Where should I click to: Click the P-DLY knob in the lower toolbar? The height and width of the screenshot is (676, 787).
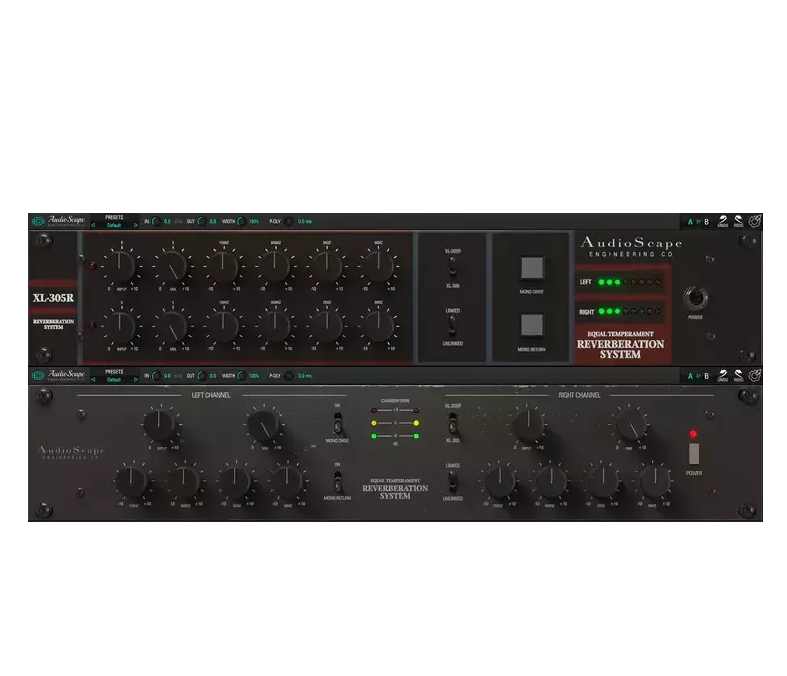coord(289,376)
